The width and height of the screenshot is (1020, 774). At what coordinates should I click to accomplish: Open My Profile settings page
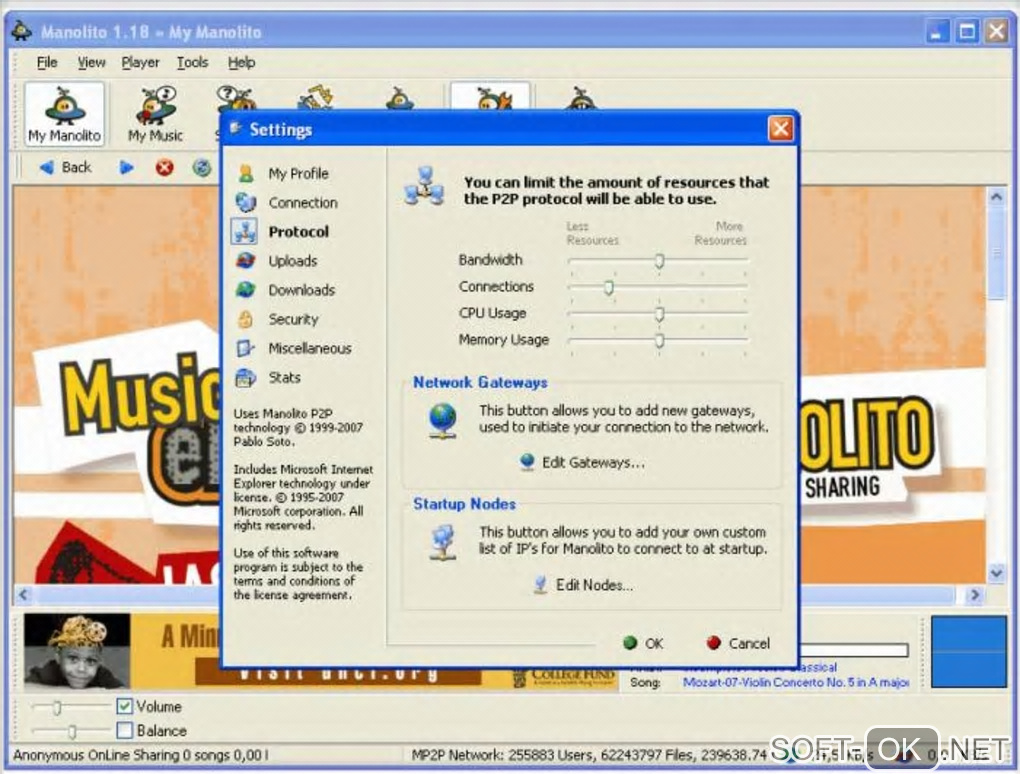(x=299, y=174)
